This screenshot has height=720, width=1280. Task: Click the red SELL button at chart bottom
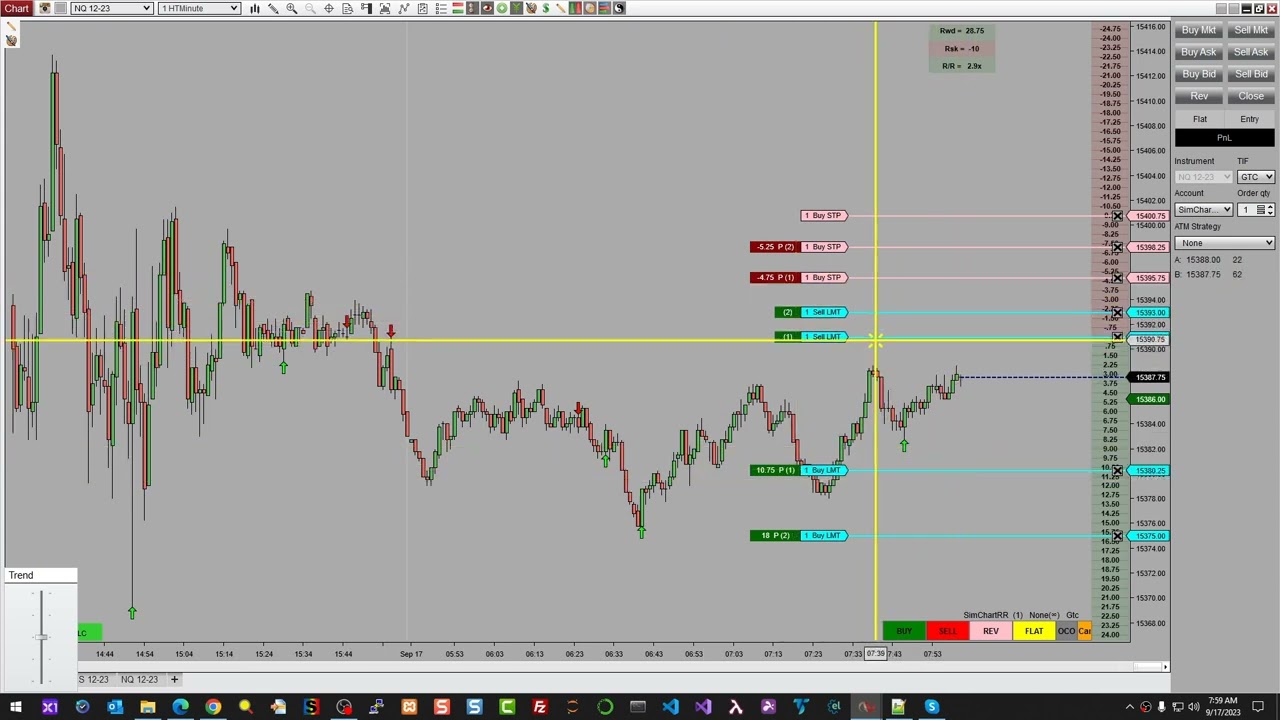tap(947, 631)
